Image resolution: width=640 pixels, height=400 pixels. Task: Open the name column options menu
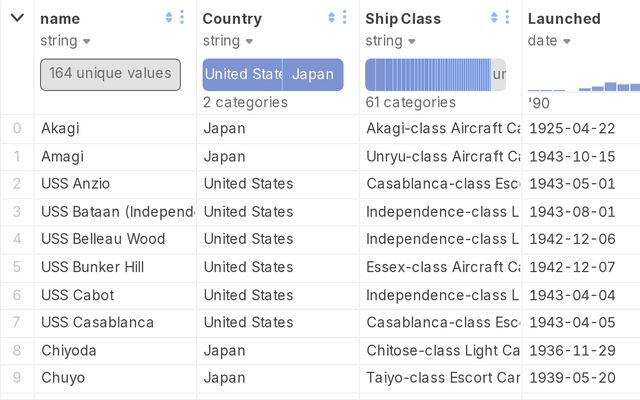(x=181, y=18)
